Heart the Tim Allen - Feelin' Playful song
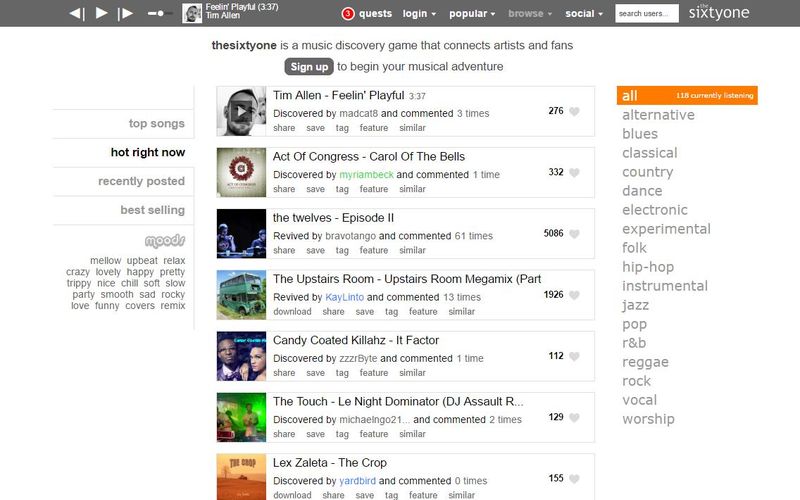800x500 pixels. point(574,111)
